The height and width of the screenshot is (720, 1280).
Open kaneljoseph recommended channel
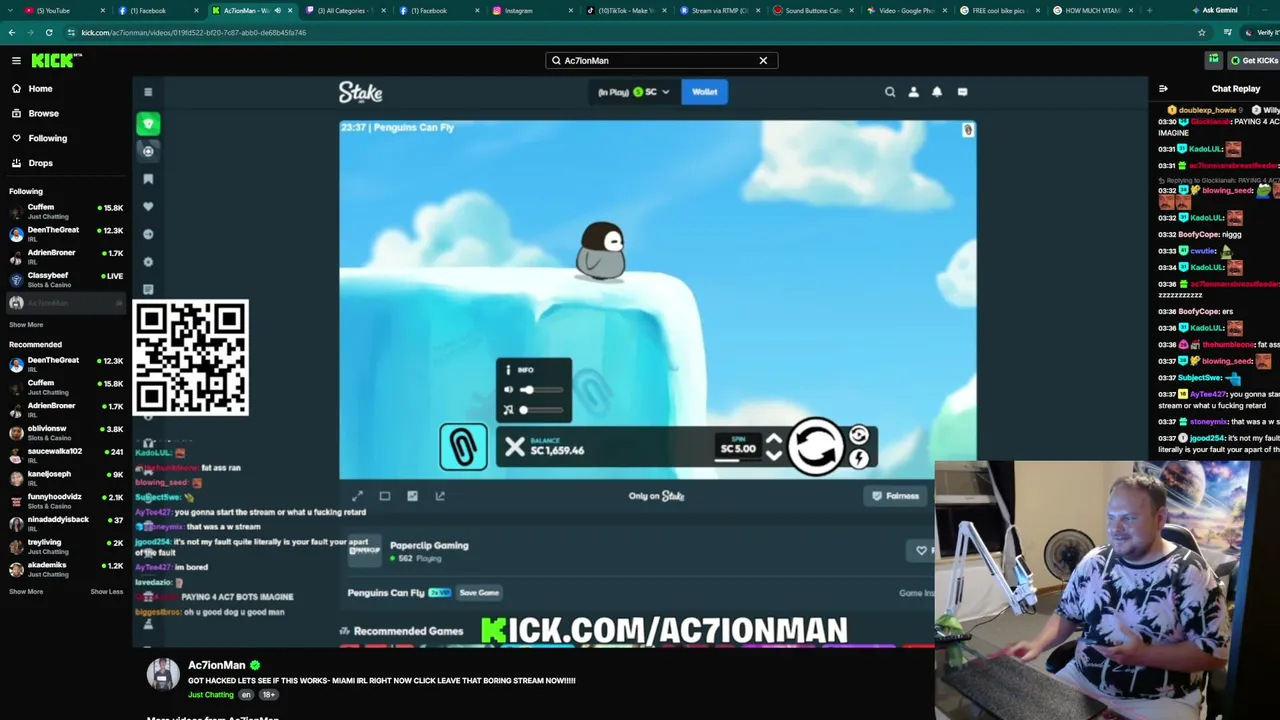(66, 478)
